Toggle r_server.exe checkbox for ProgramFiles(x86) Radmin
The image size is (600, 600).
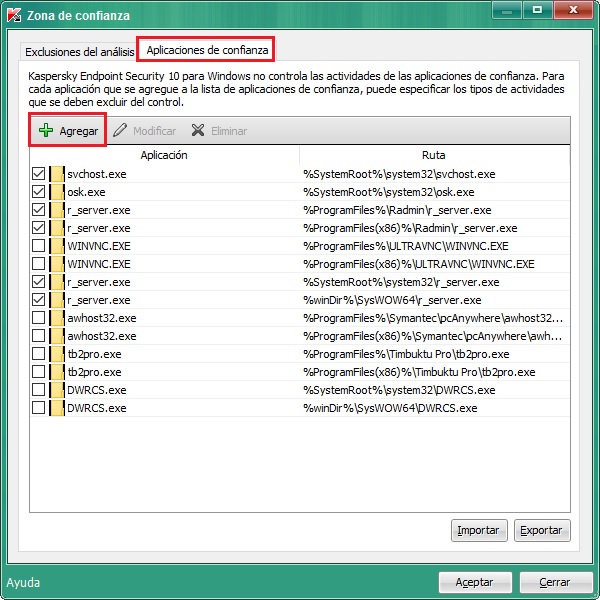[x=39, y=228]
